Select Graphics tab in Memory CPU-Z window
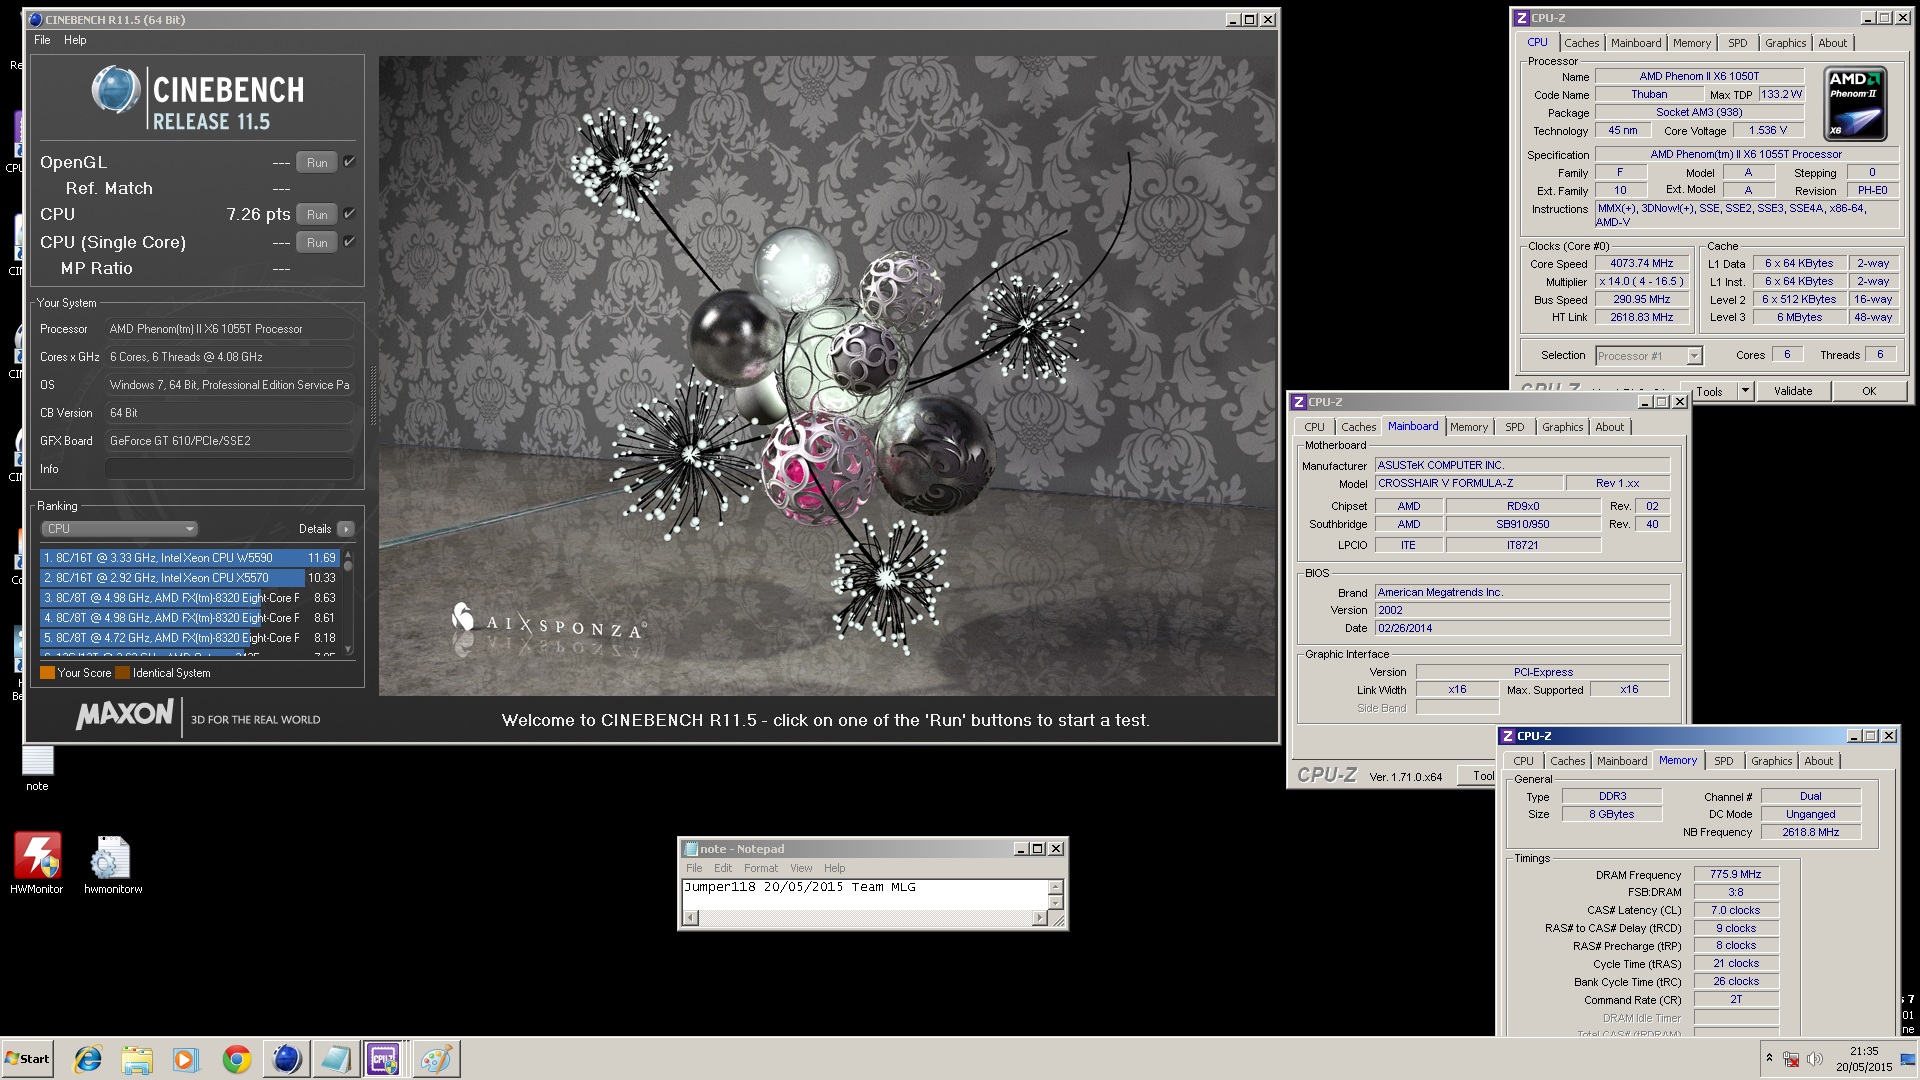Image resolution: width=1920 pixels, height=1080 pixels. (x=1771, y=761)
